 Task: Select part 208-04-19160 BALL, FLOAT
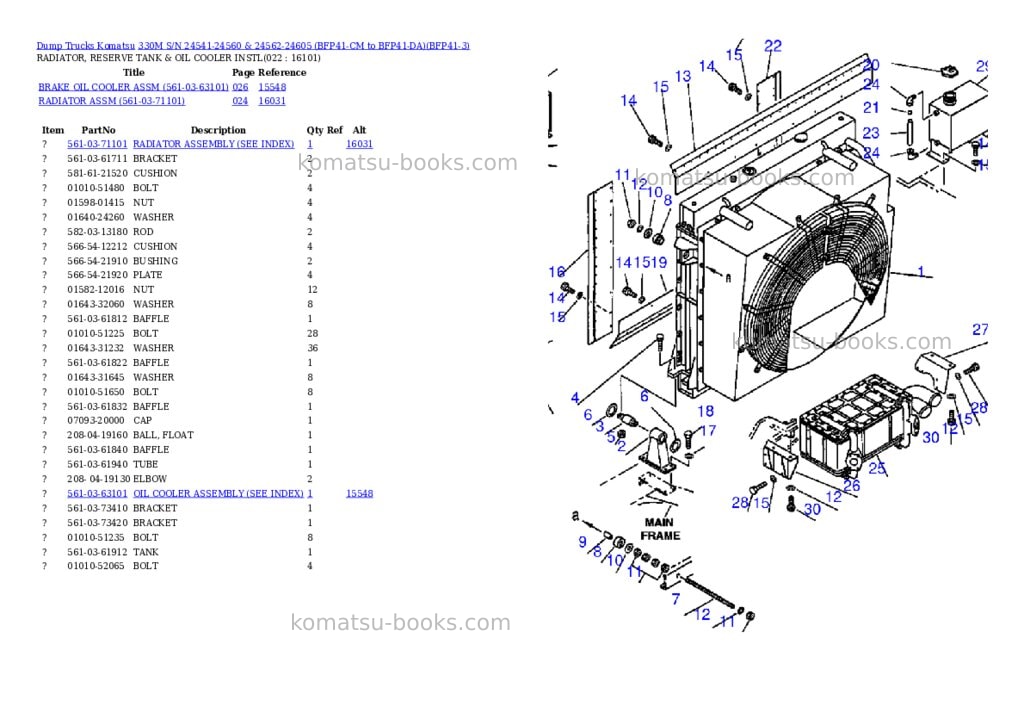97,435
